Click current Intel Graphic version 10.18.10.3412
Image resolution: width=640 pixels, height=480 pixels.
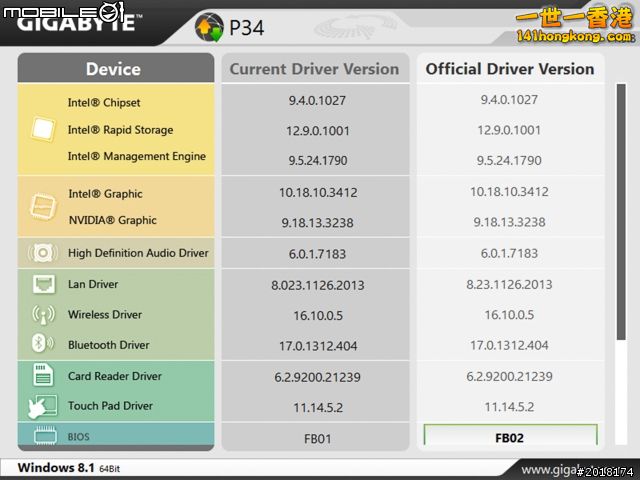click(x=318, y=192)
